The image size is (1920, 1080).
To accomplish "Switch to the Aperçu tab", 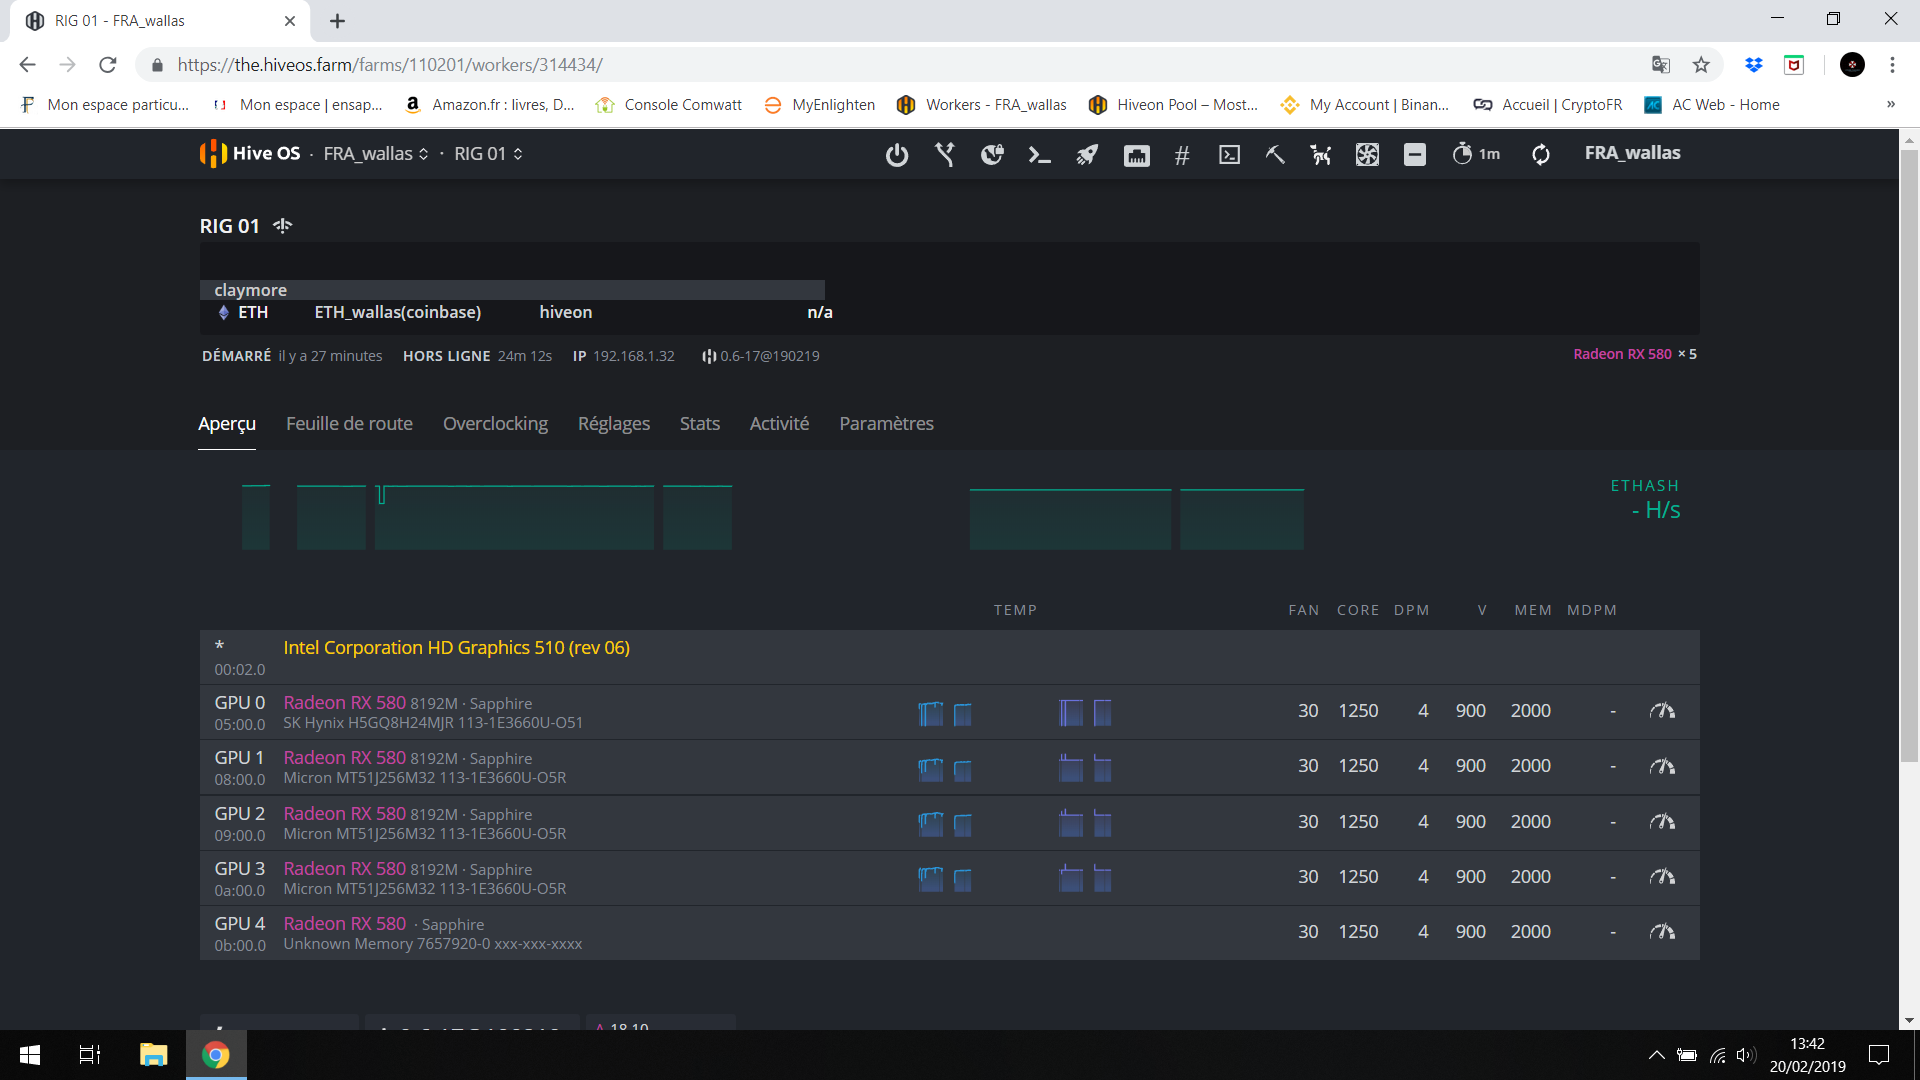I will point(227,424).
